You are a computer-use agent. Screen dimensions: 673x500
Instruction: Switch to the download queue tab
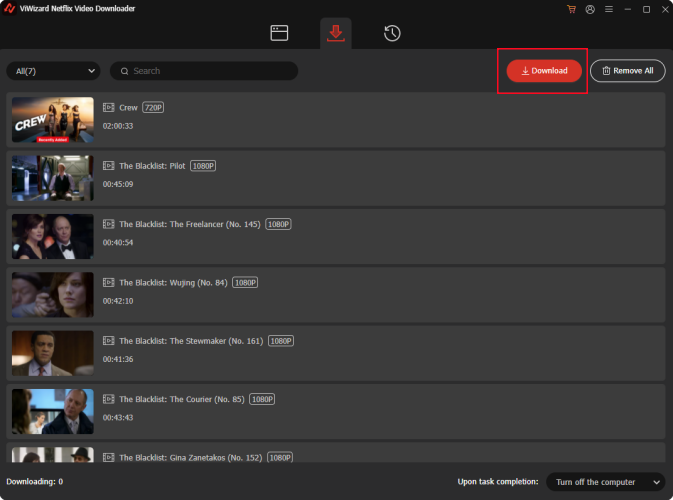[x=336, y=33]
